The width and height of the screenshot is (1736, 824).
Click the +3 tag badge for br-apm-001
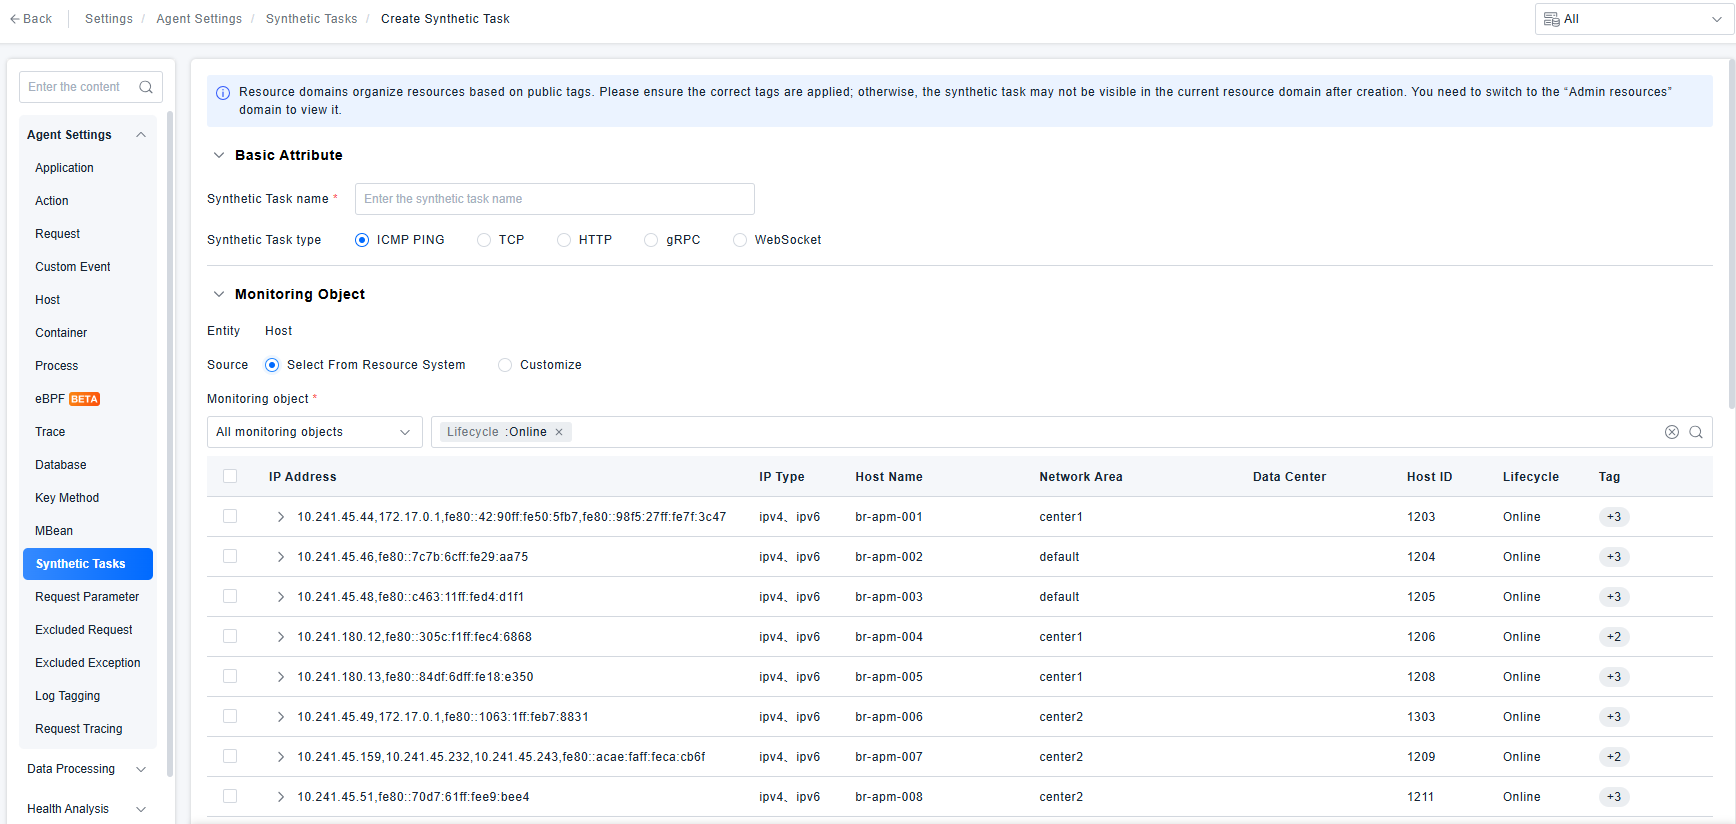pos(1613,517)
